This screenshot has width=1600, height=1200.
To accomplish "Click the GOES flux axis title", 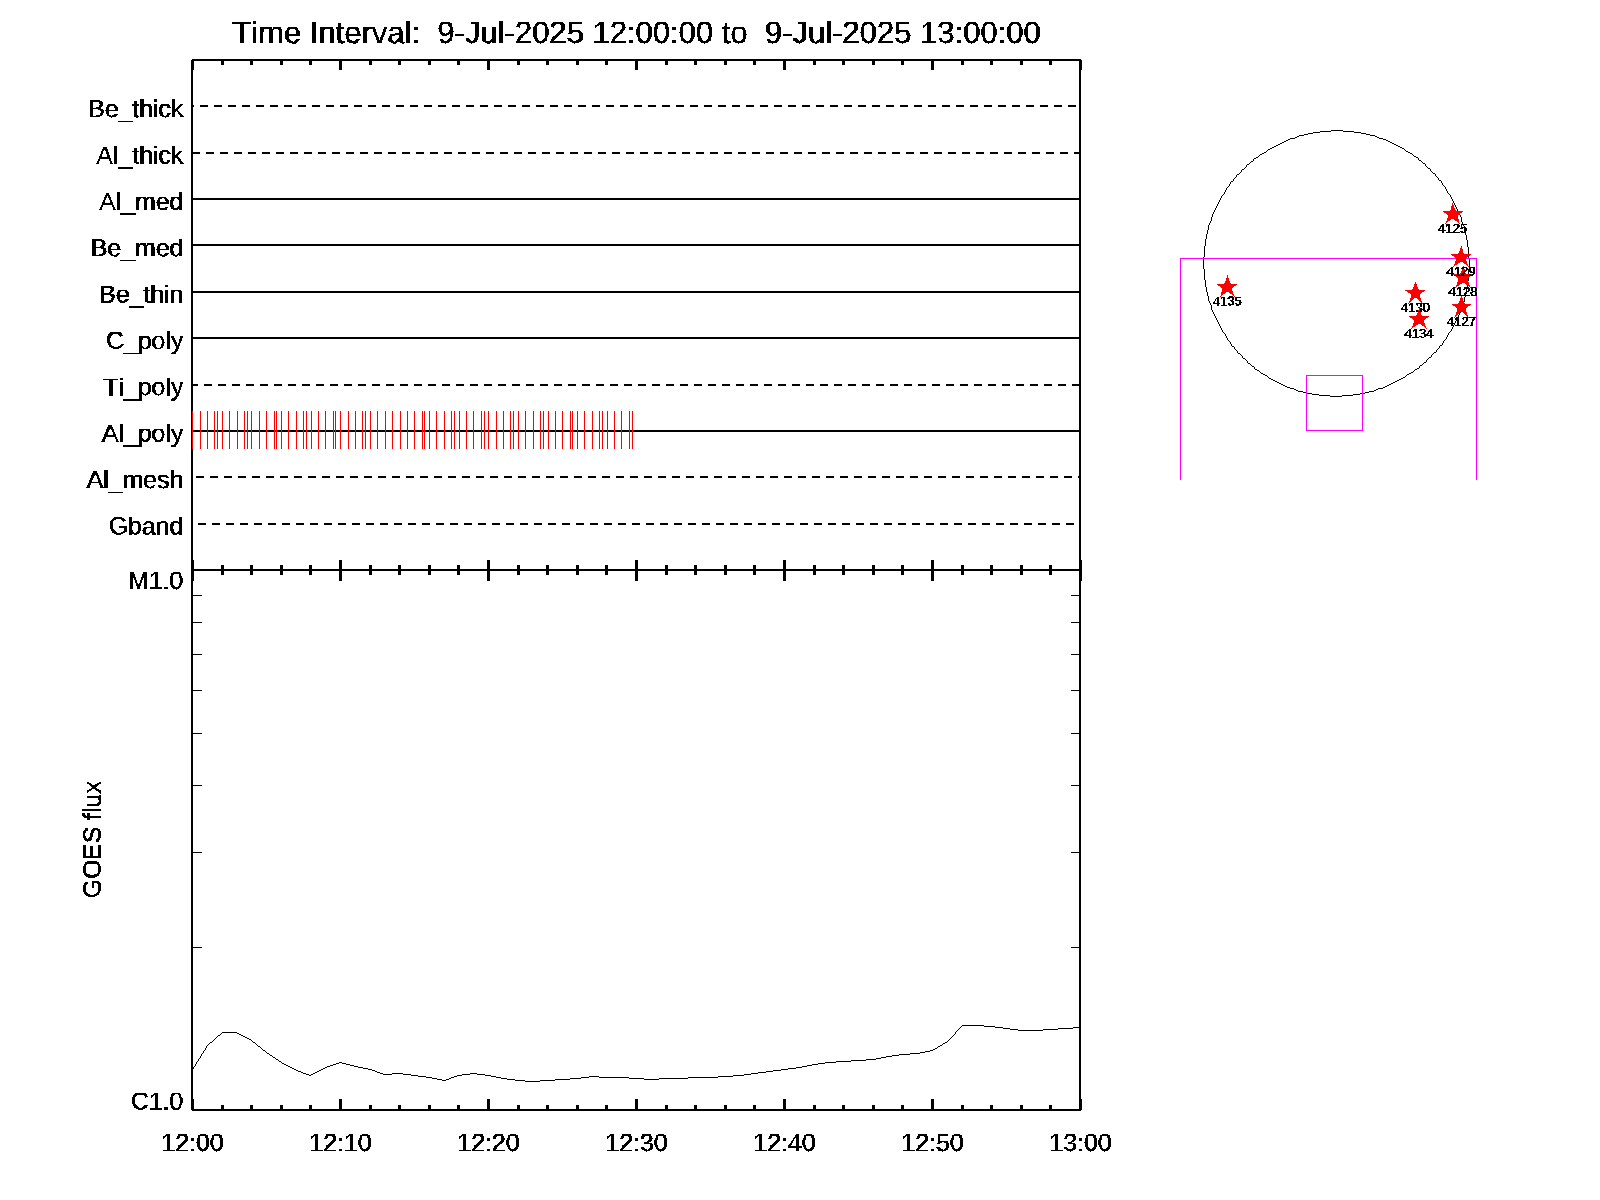I will [x=92, y=839].
